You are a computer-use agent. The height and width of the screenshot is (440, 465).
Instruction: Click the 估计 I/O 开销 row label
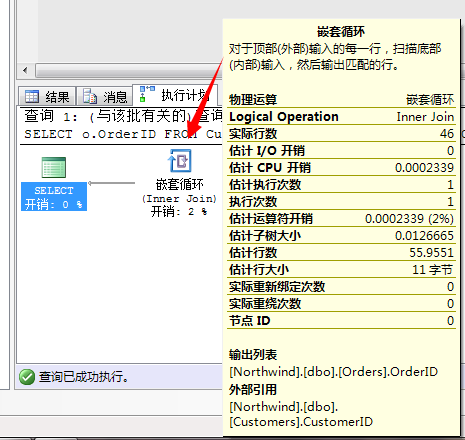click(x=267, y=151)
